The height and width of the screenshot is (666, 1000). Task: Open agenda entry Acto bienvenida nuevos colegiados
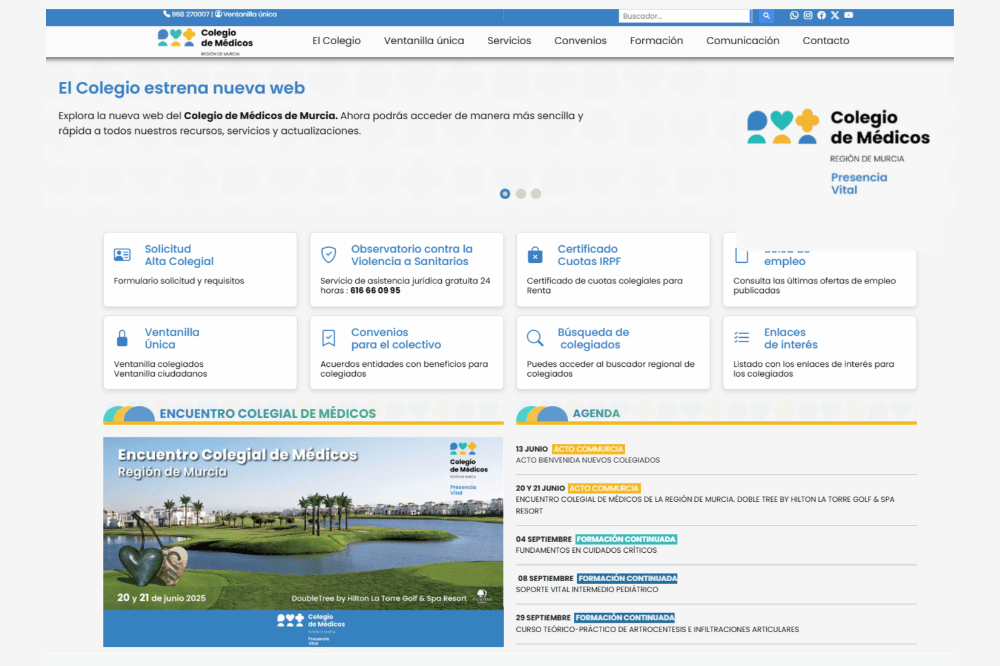point(587,460)
